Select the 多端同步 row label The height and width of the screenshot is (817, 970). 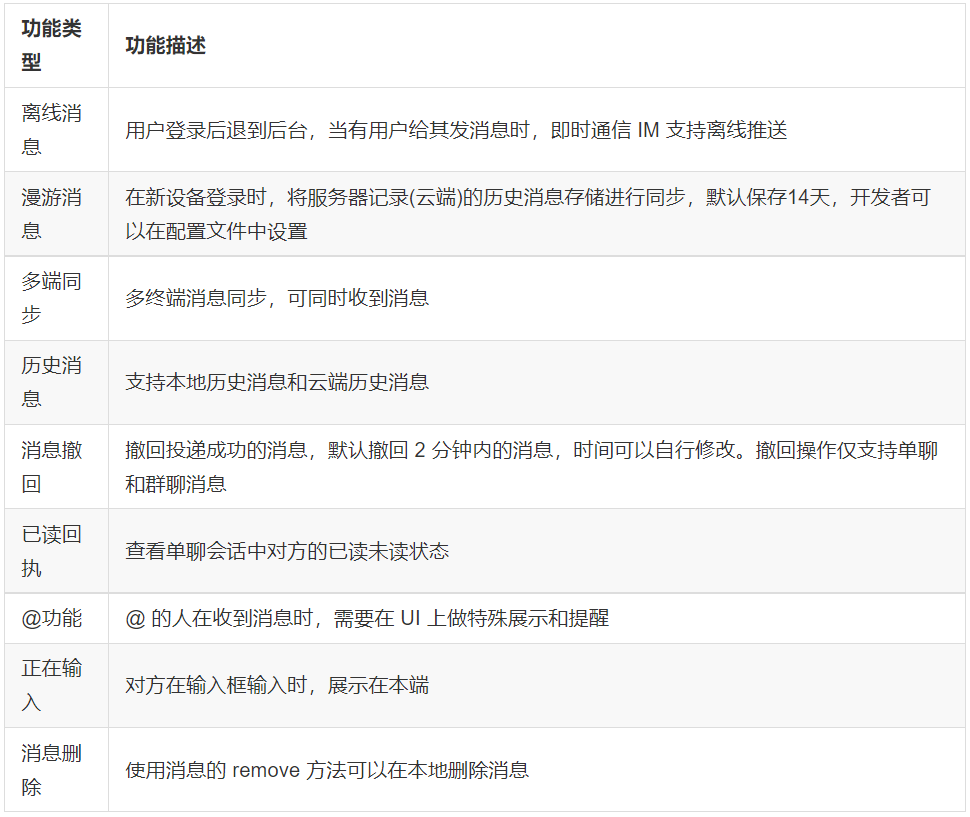click(51, 298)
